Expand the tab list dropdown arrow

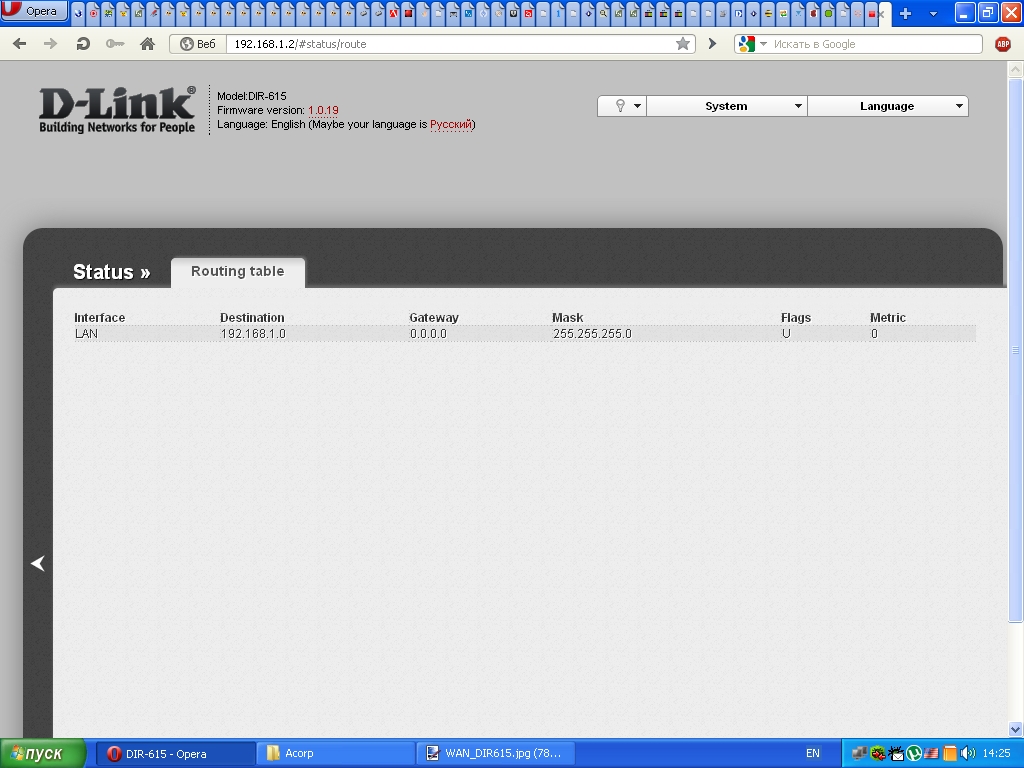pos(933,14)
